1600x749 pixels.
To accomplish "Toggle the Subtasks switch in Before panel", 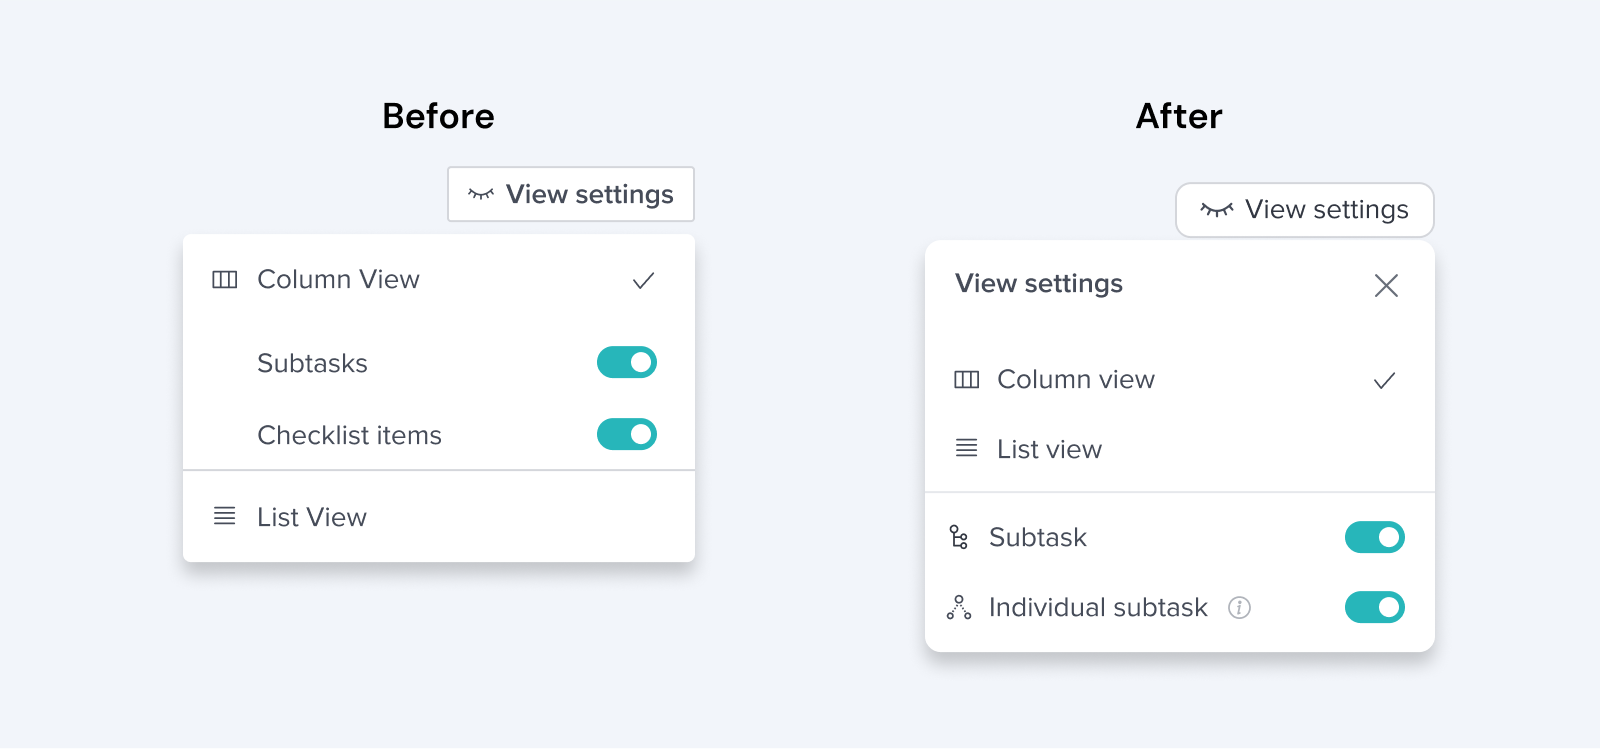I will point(627,362).
